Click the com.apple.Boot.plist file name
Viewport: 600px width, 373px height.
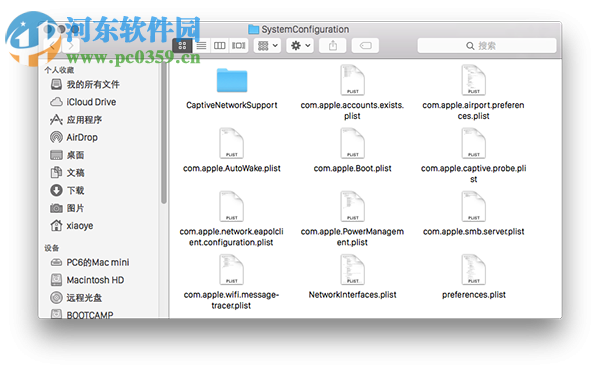[x=352, y=168]
